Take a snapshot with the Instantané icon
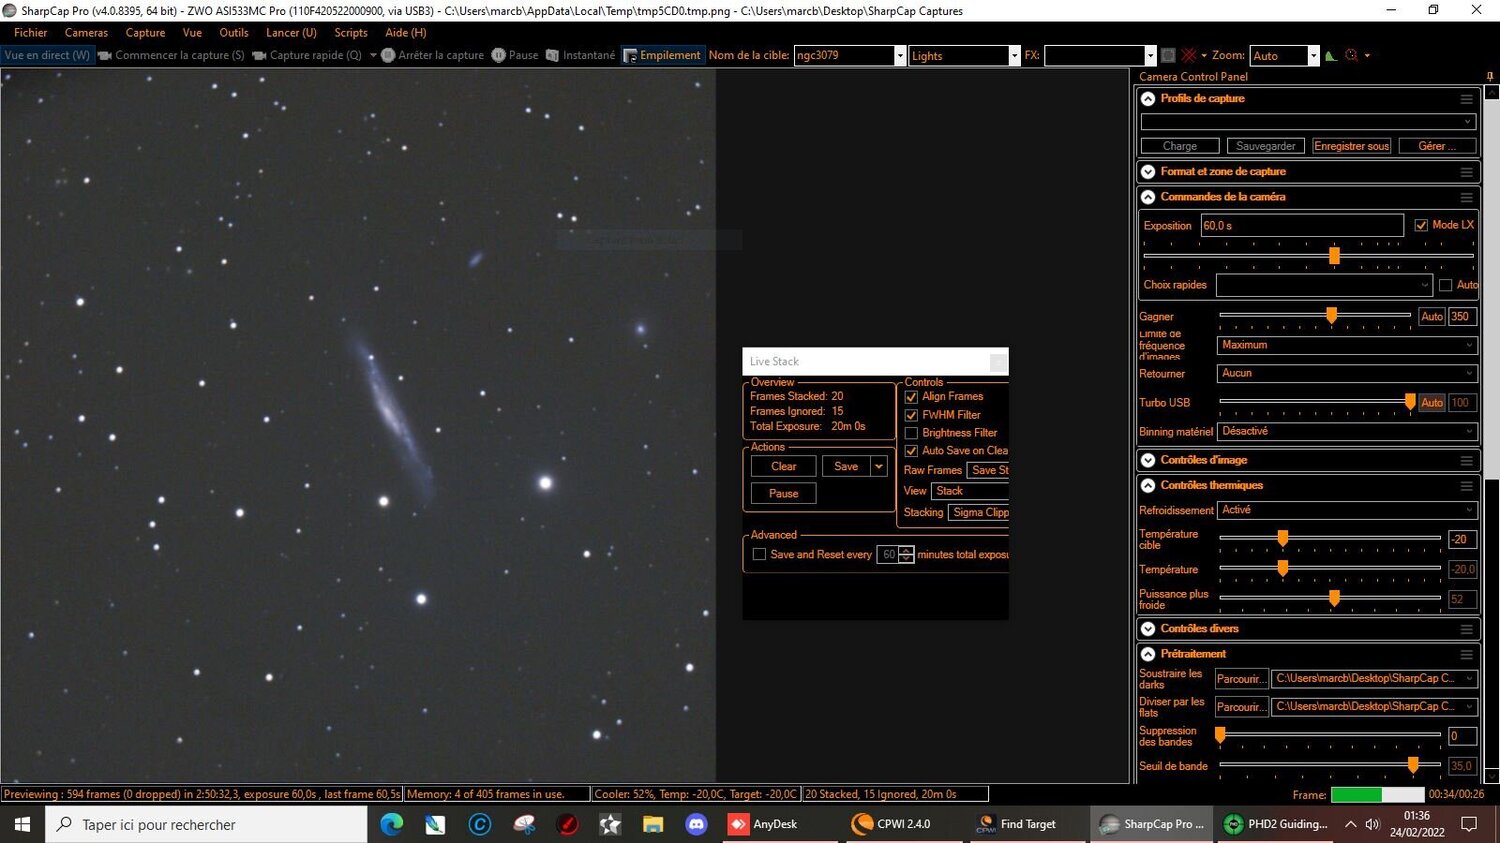This screenshot has height=843, width=1500. pyautogui.click(x=553, y=55)
